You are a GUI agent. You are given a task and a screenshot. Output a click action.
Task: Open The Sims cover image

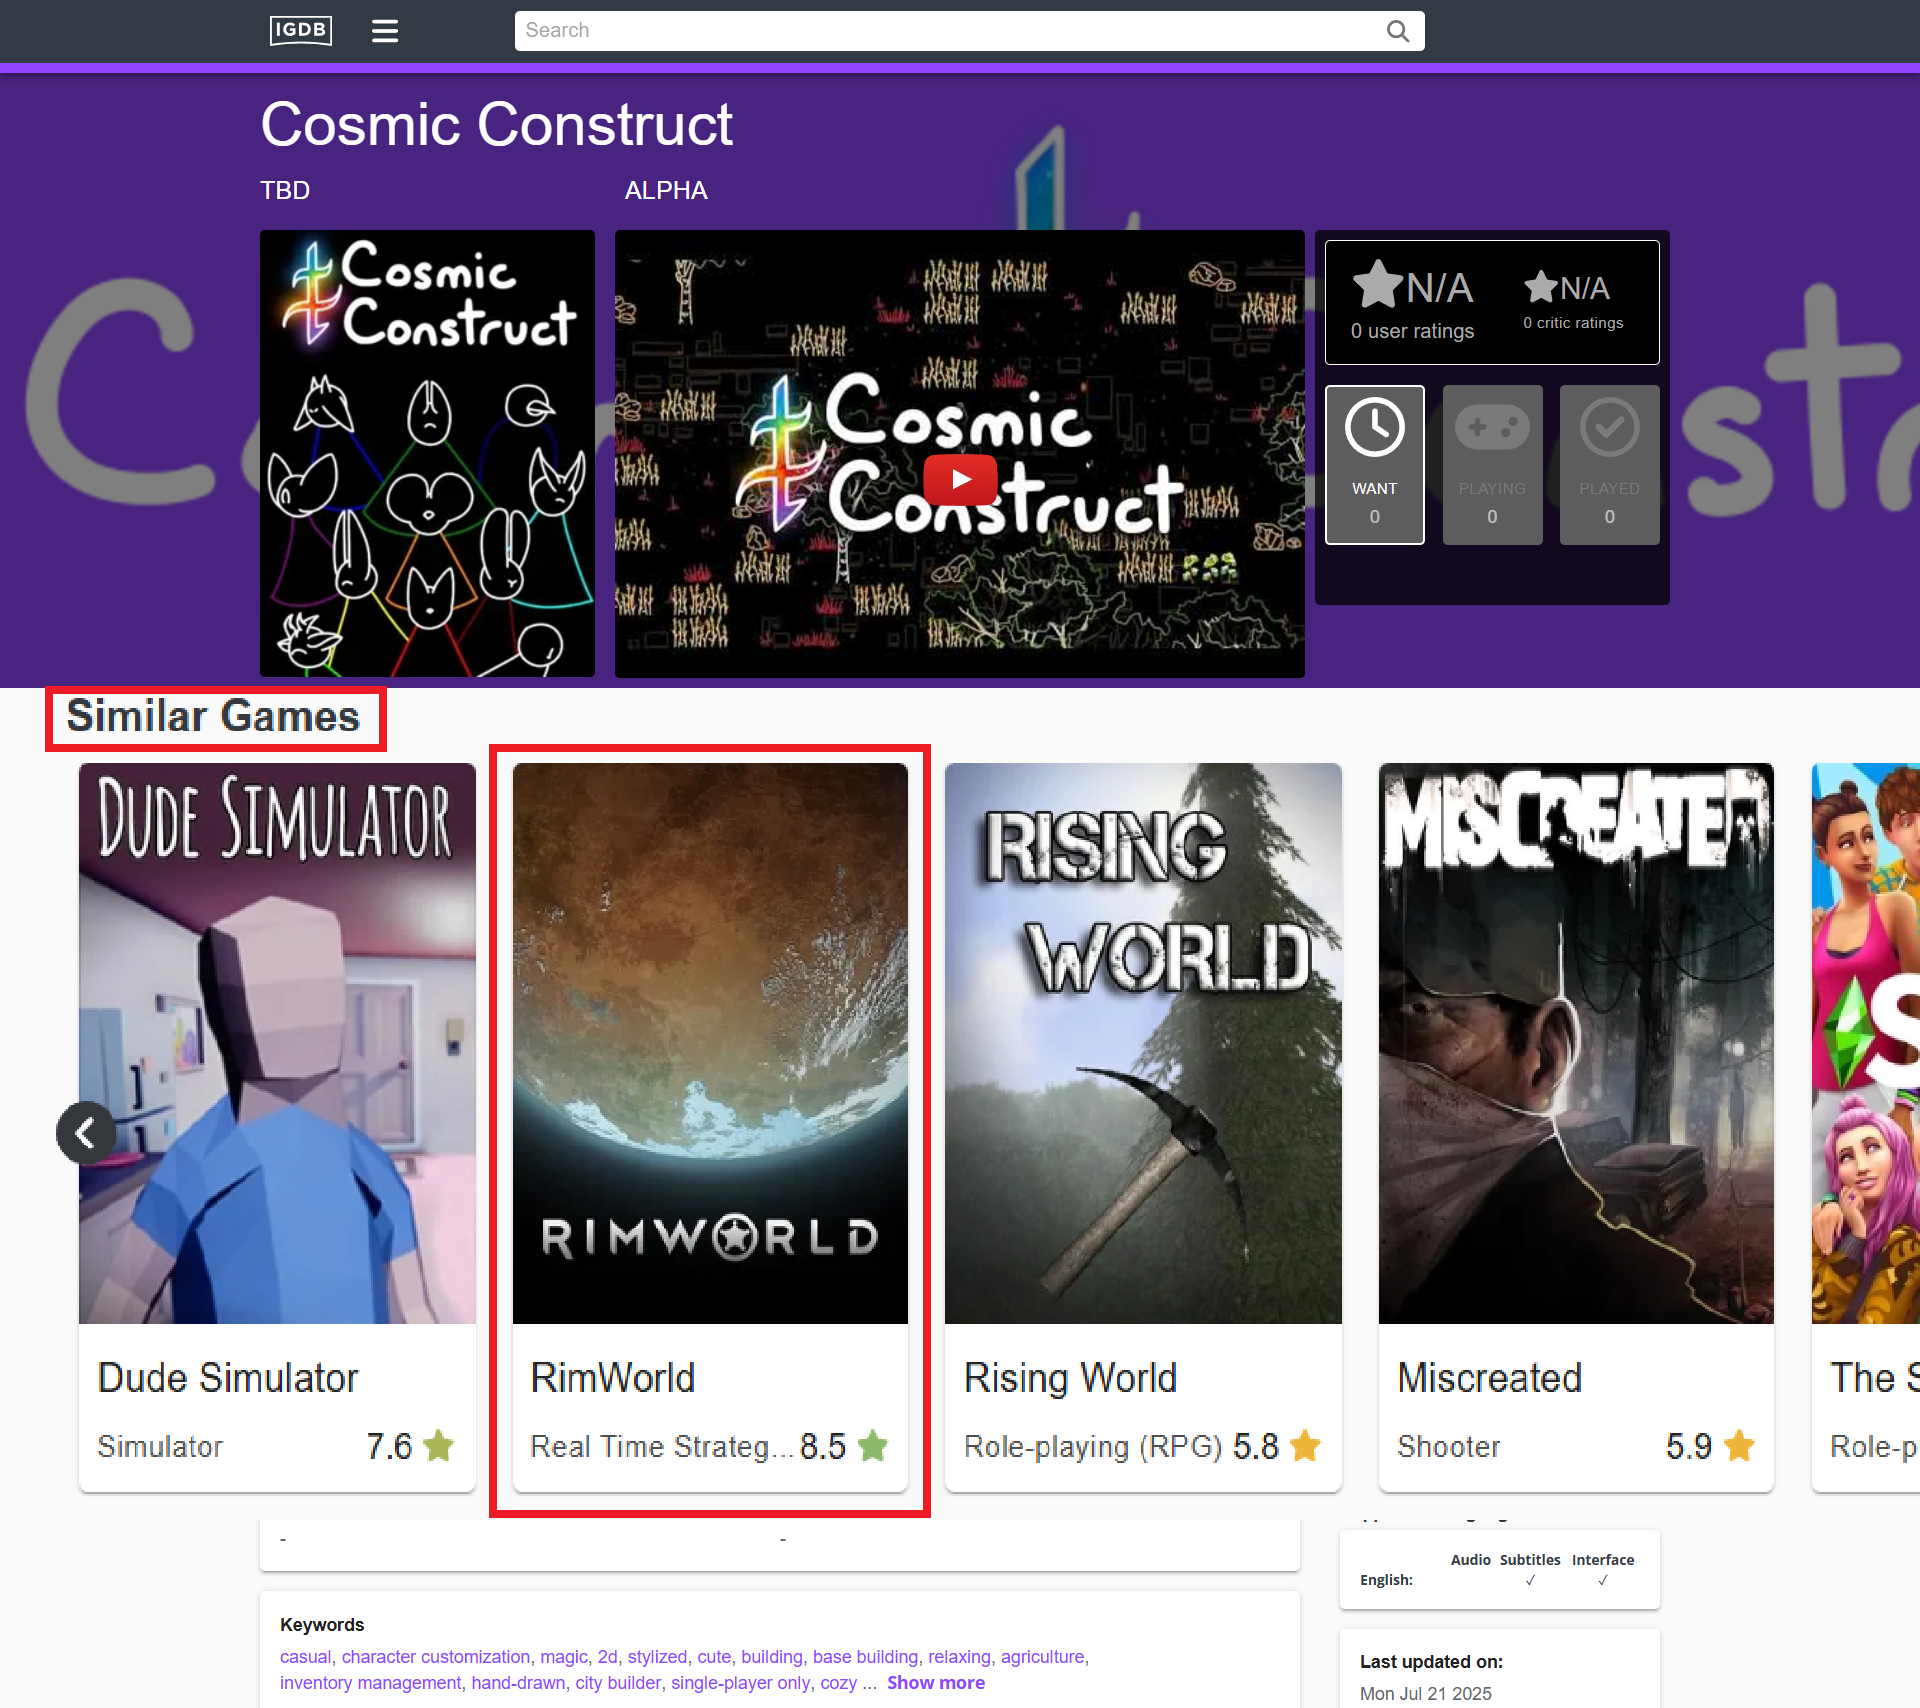[1866, 1043]
